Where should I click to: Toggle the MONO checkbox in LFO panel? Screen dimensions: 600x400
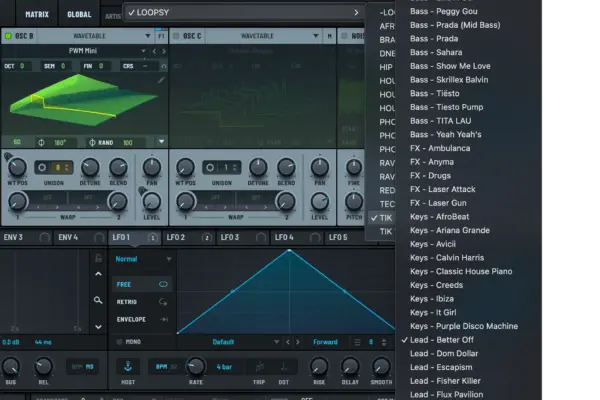click(119, 341)
